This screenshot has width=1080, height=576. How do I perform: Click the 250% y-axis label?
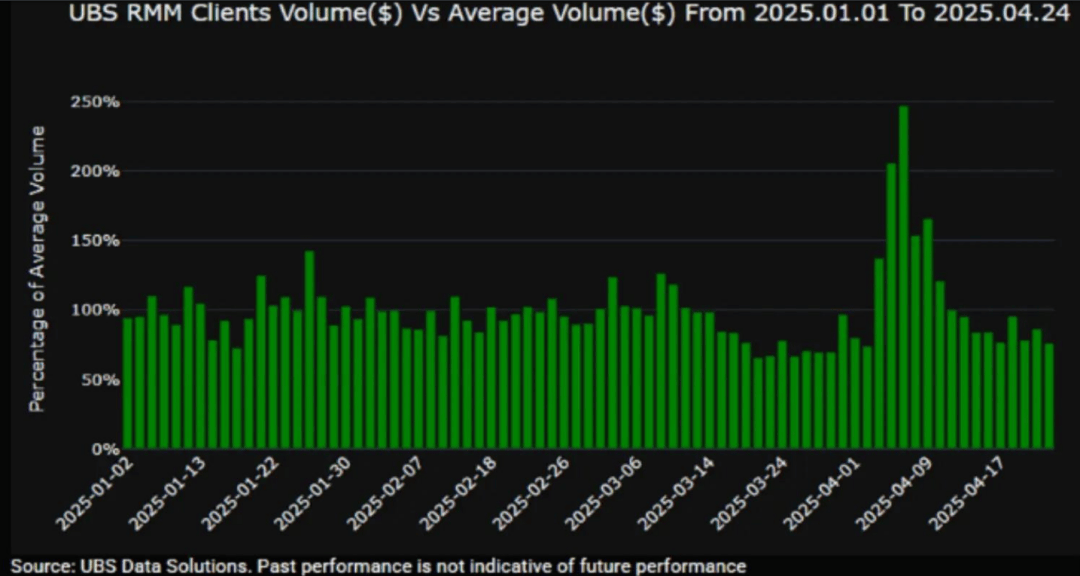coord(95,102)
